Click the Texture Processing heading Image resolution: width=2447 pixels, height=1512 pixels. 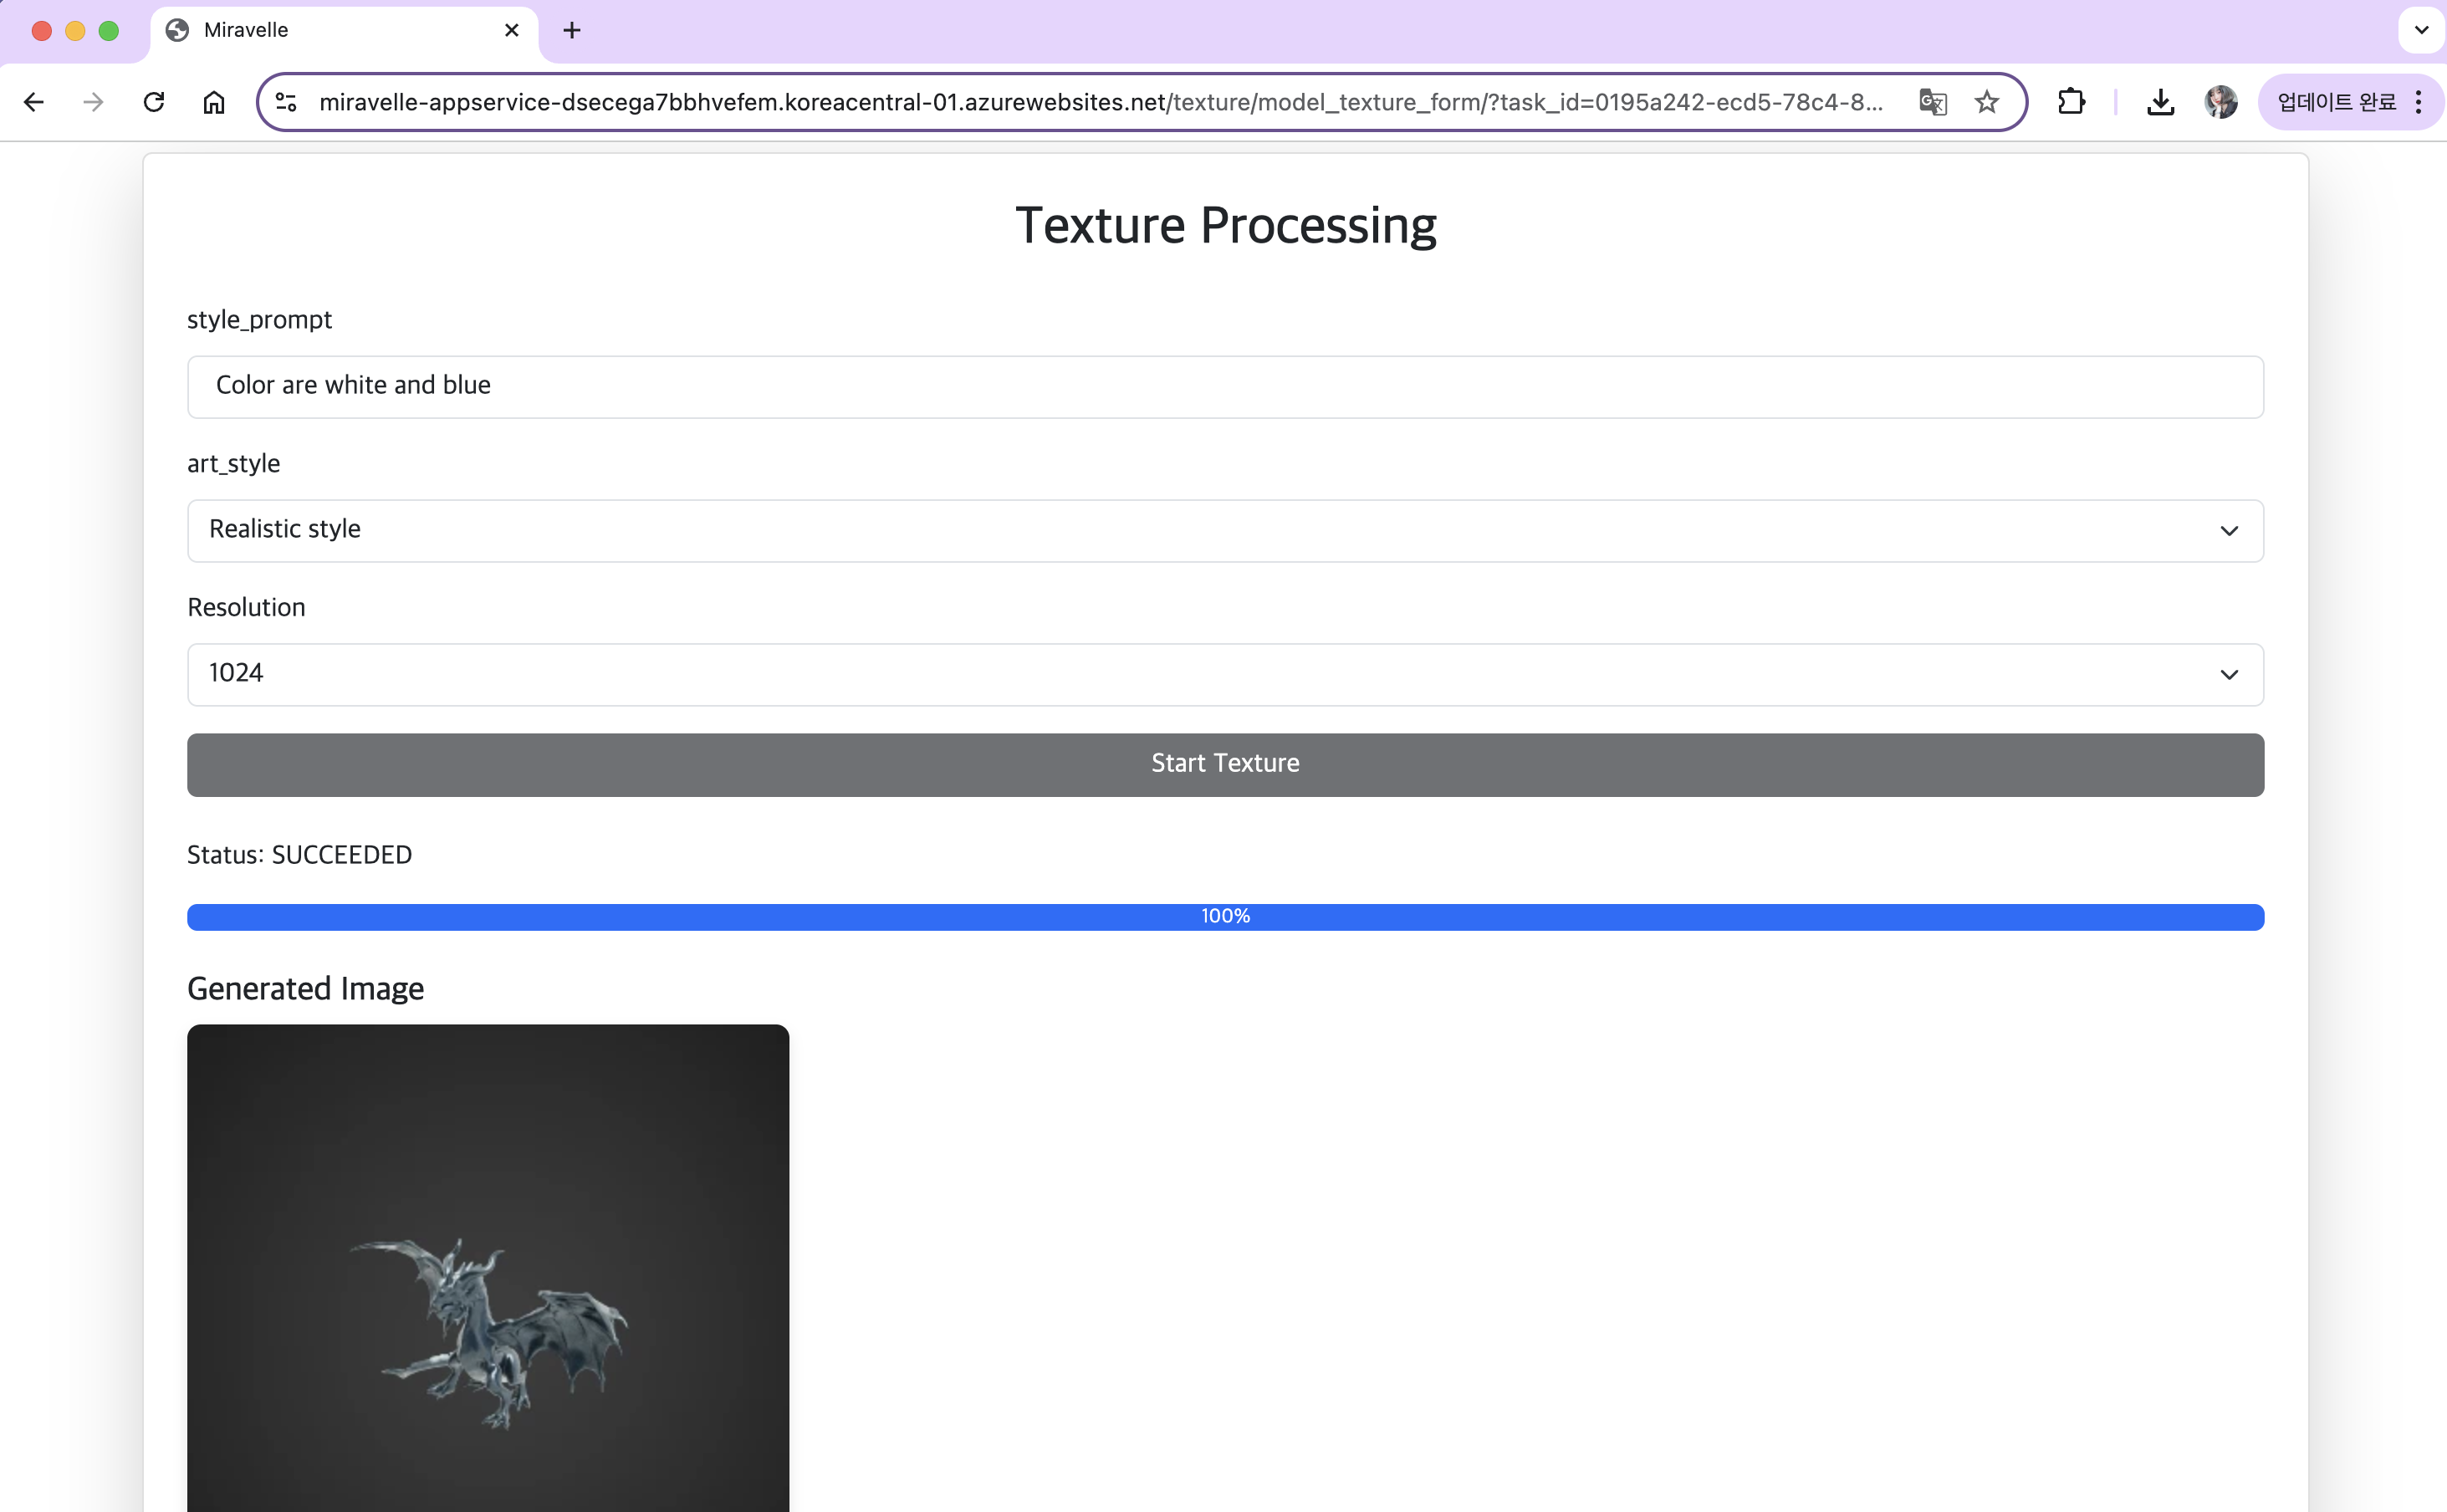[1226, 226]
